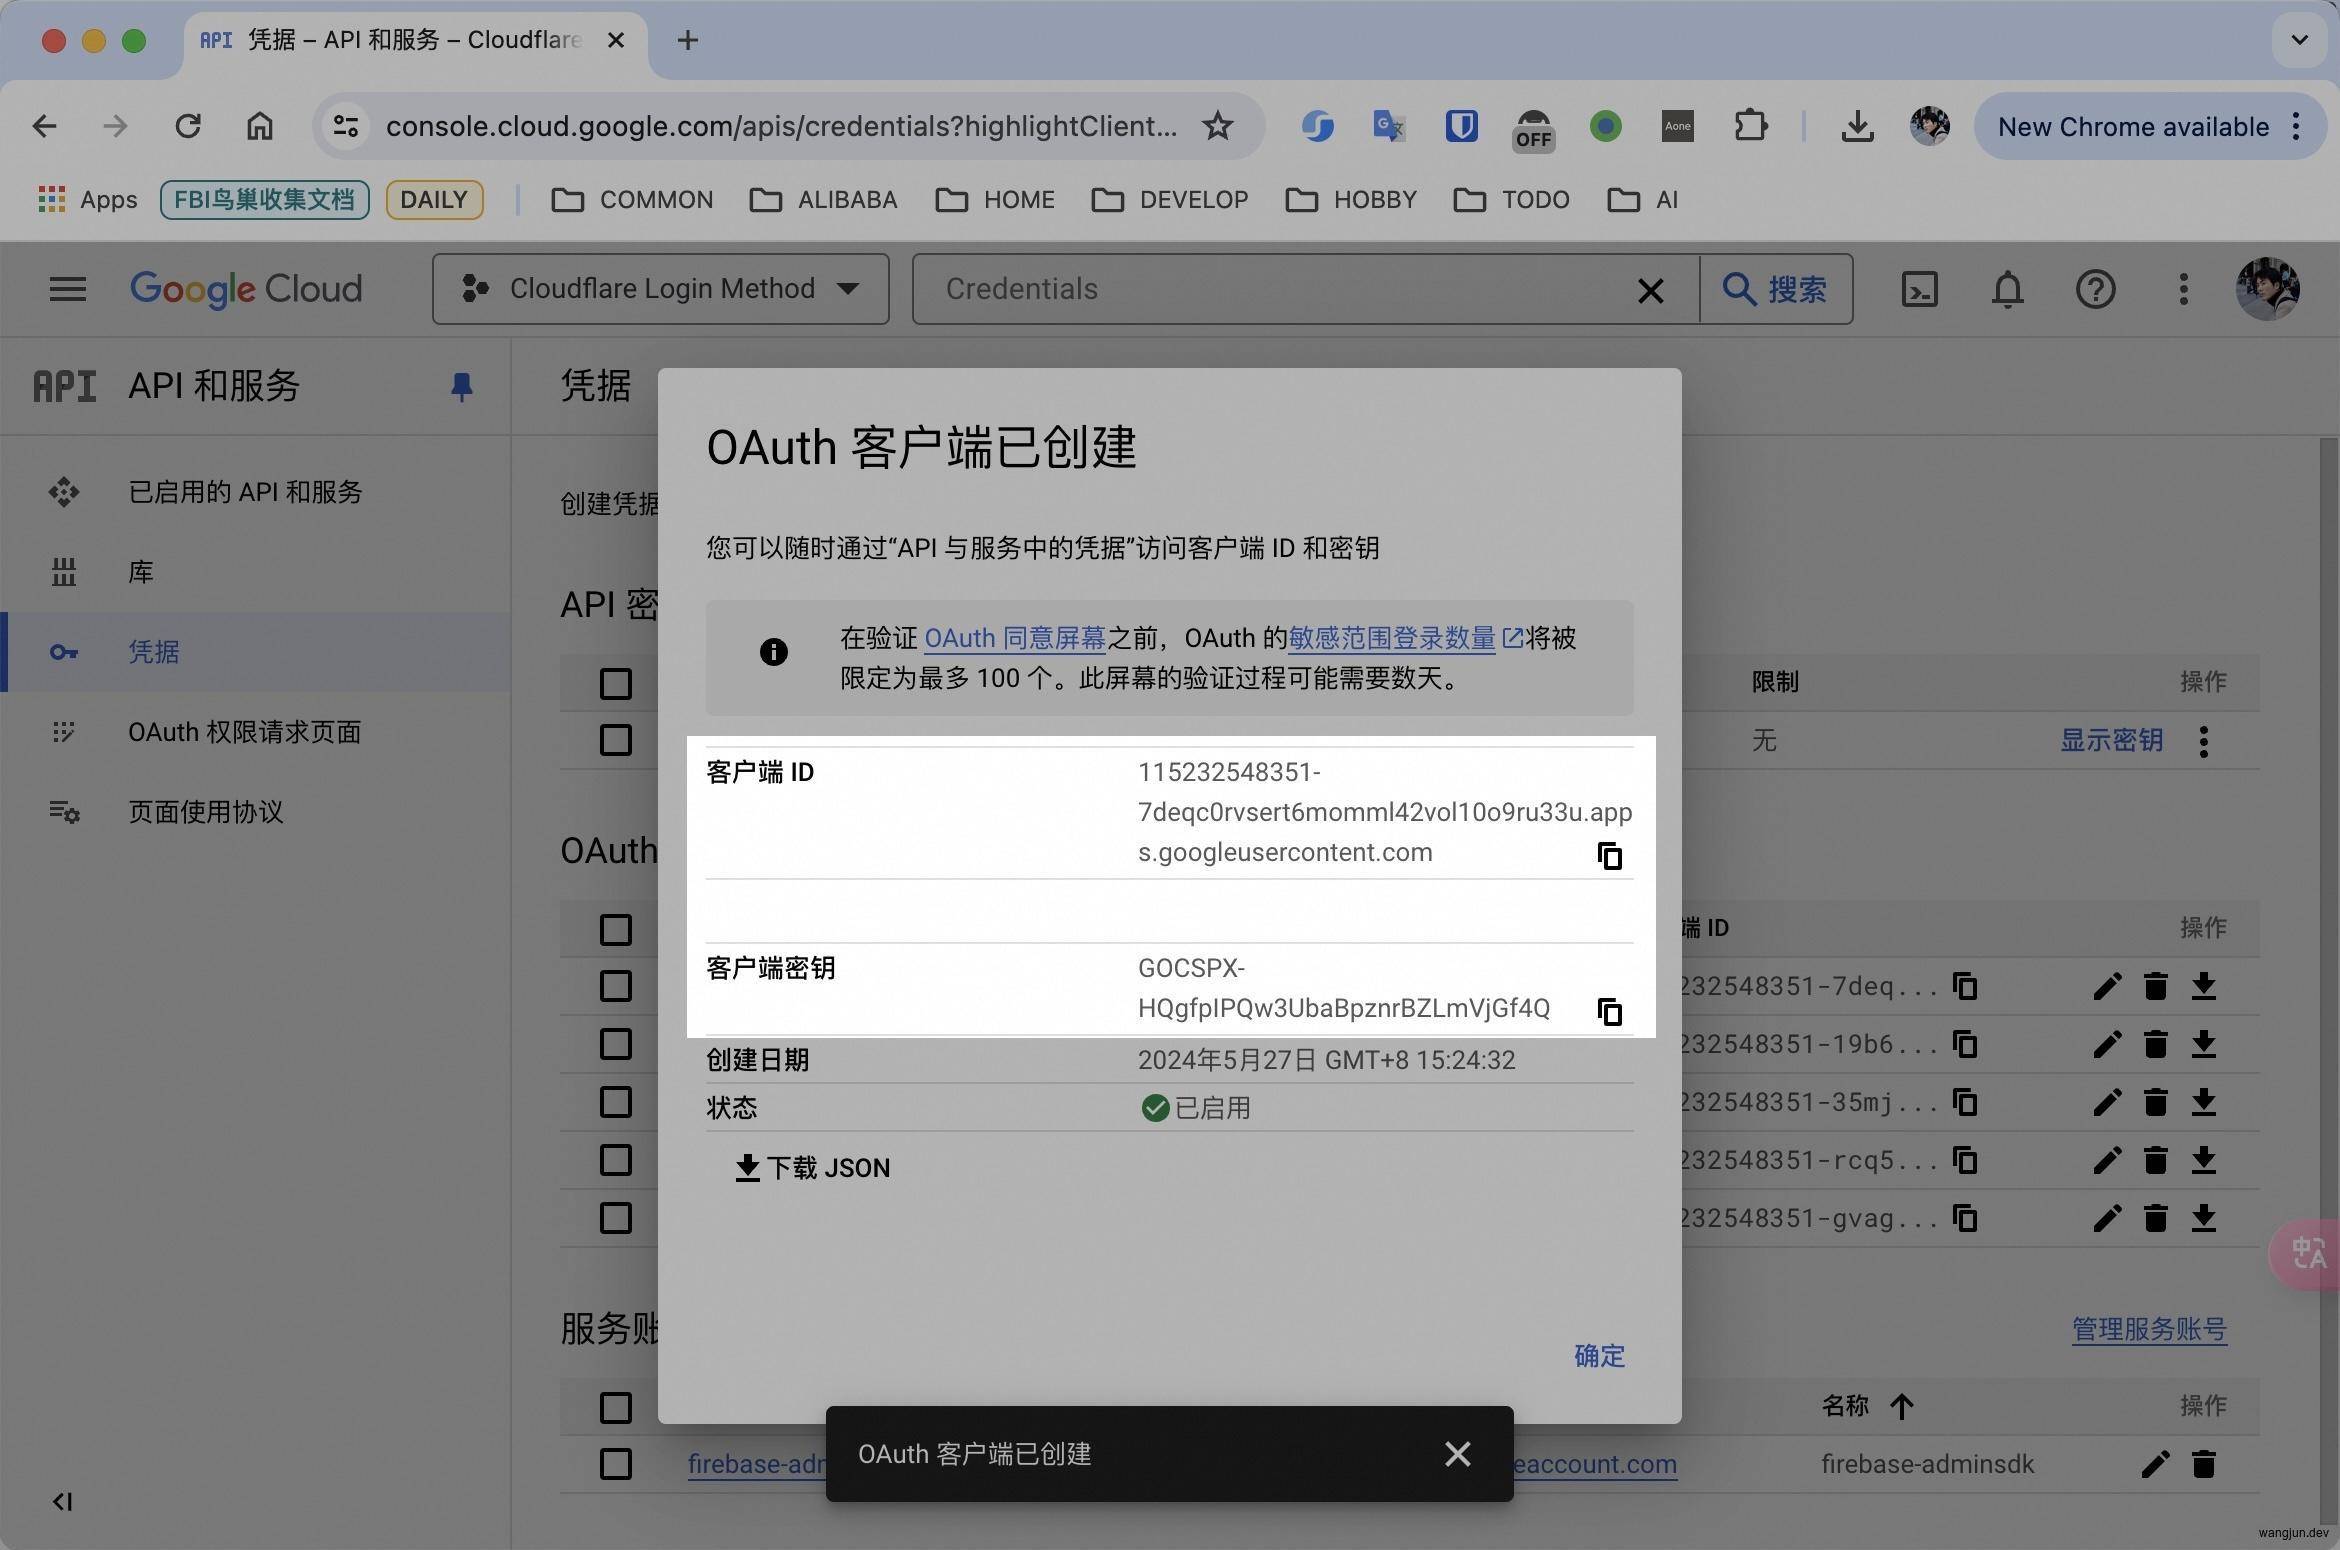Viewport: 2340px width, 1550px height.
Task: Copy the client secret GOCSPX value
Action: tap(1609, 1011)
